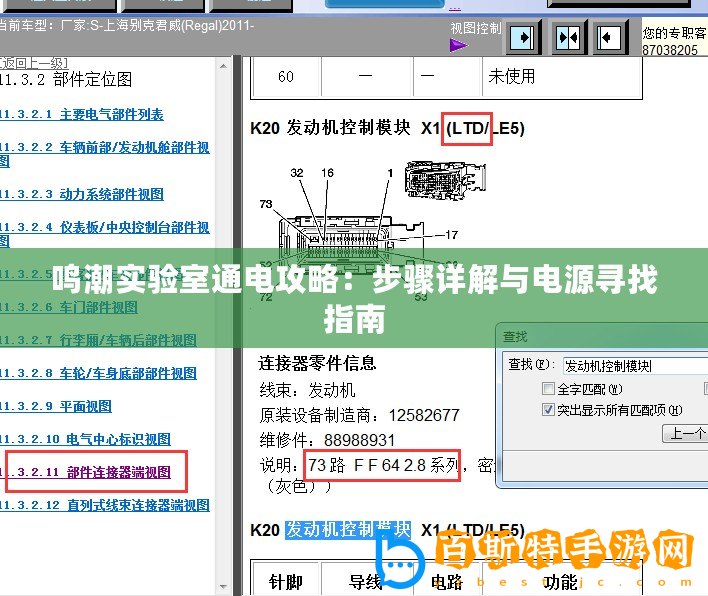Open 11.3.2.11 部件连接器端视图 link
Viewport: 708px width, 596px height.
click(85, 472)
